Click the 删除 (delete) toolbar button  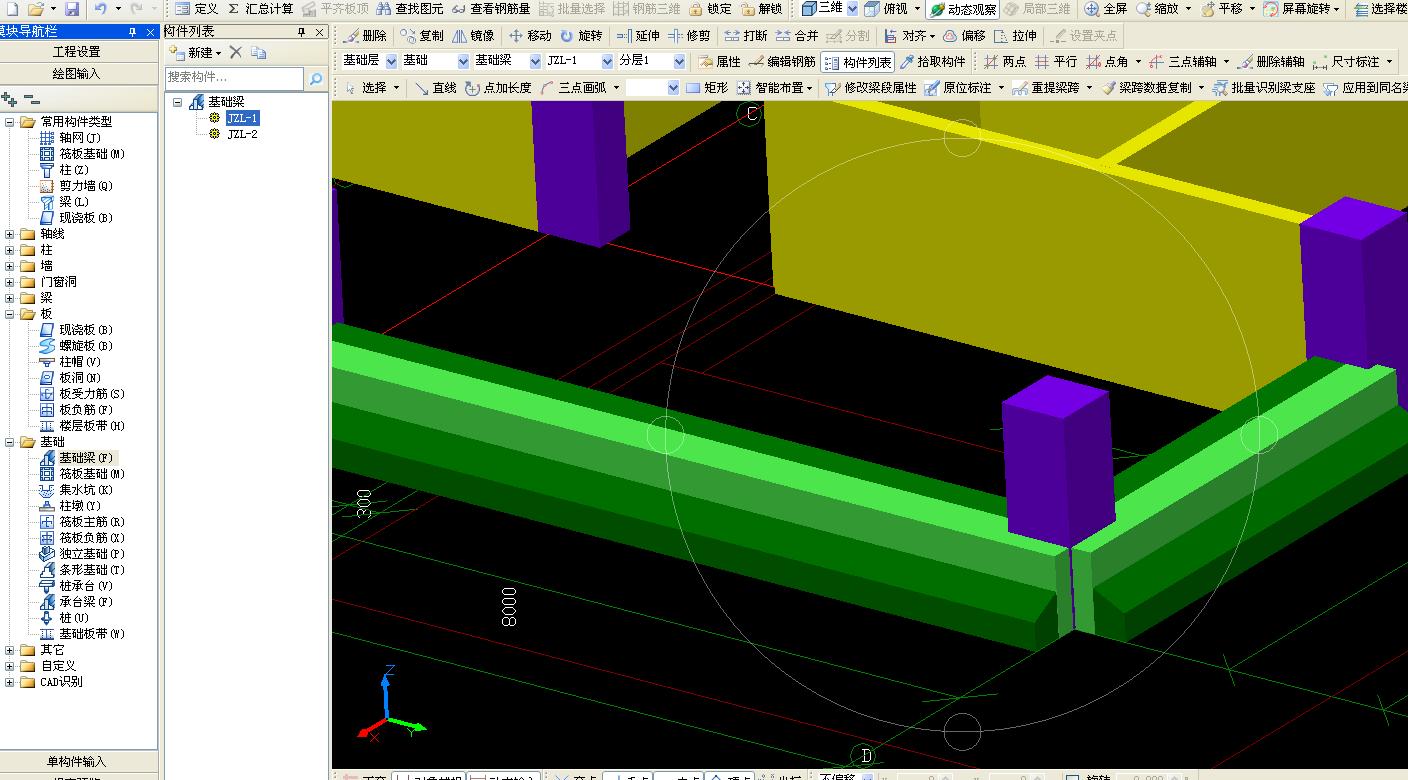point(365,35)
